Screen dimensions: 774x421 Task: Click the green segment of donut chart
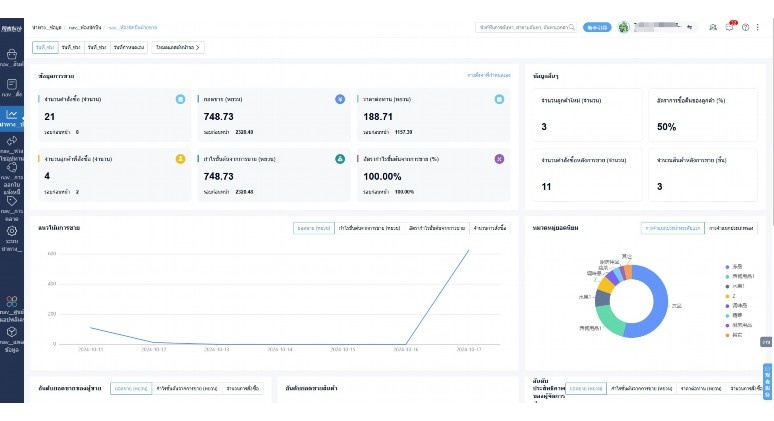609,320
